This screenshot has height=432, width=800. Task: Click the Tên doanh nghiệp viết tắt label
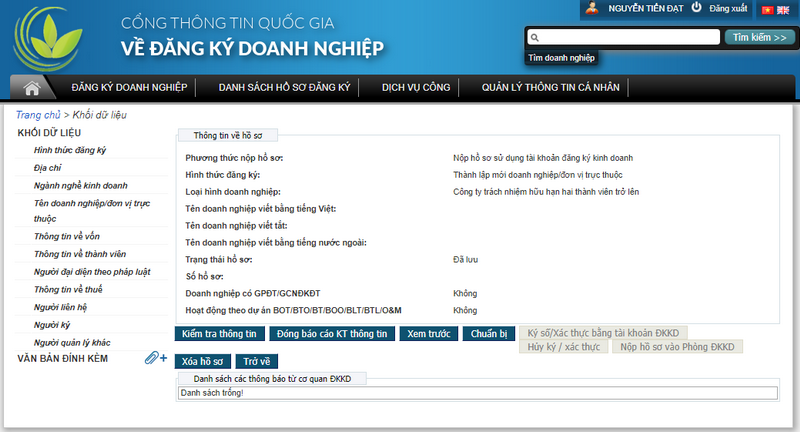236,225
